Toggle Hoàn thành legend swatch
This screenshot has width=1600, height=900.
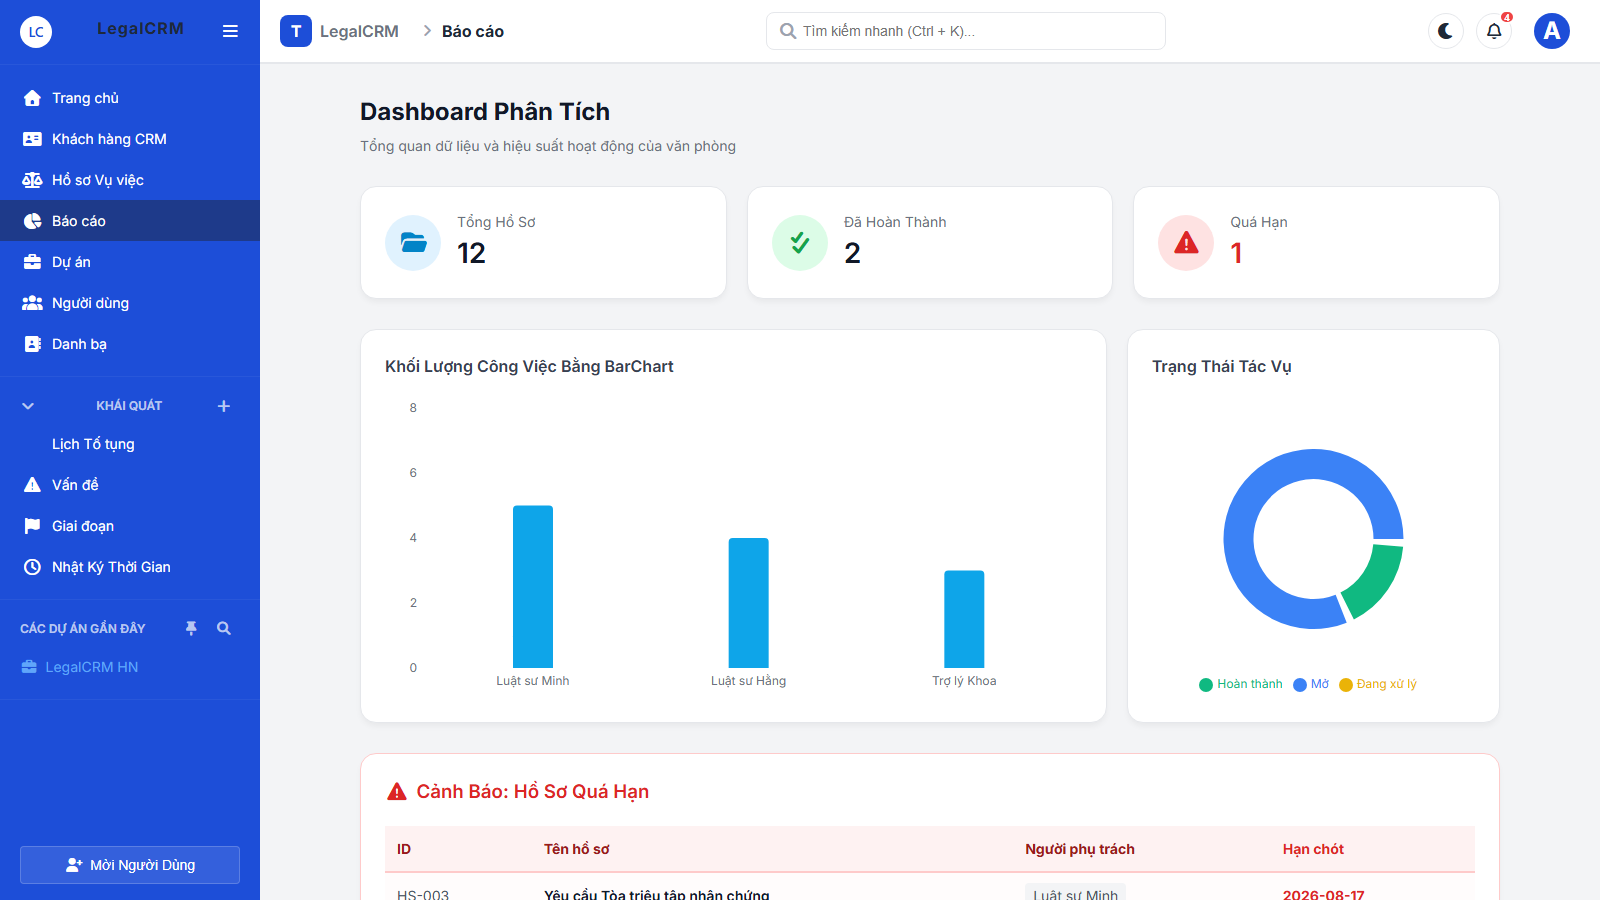1206,685
